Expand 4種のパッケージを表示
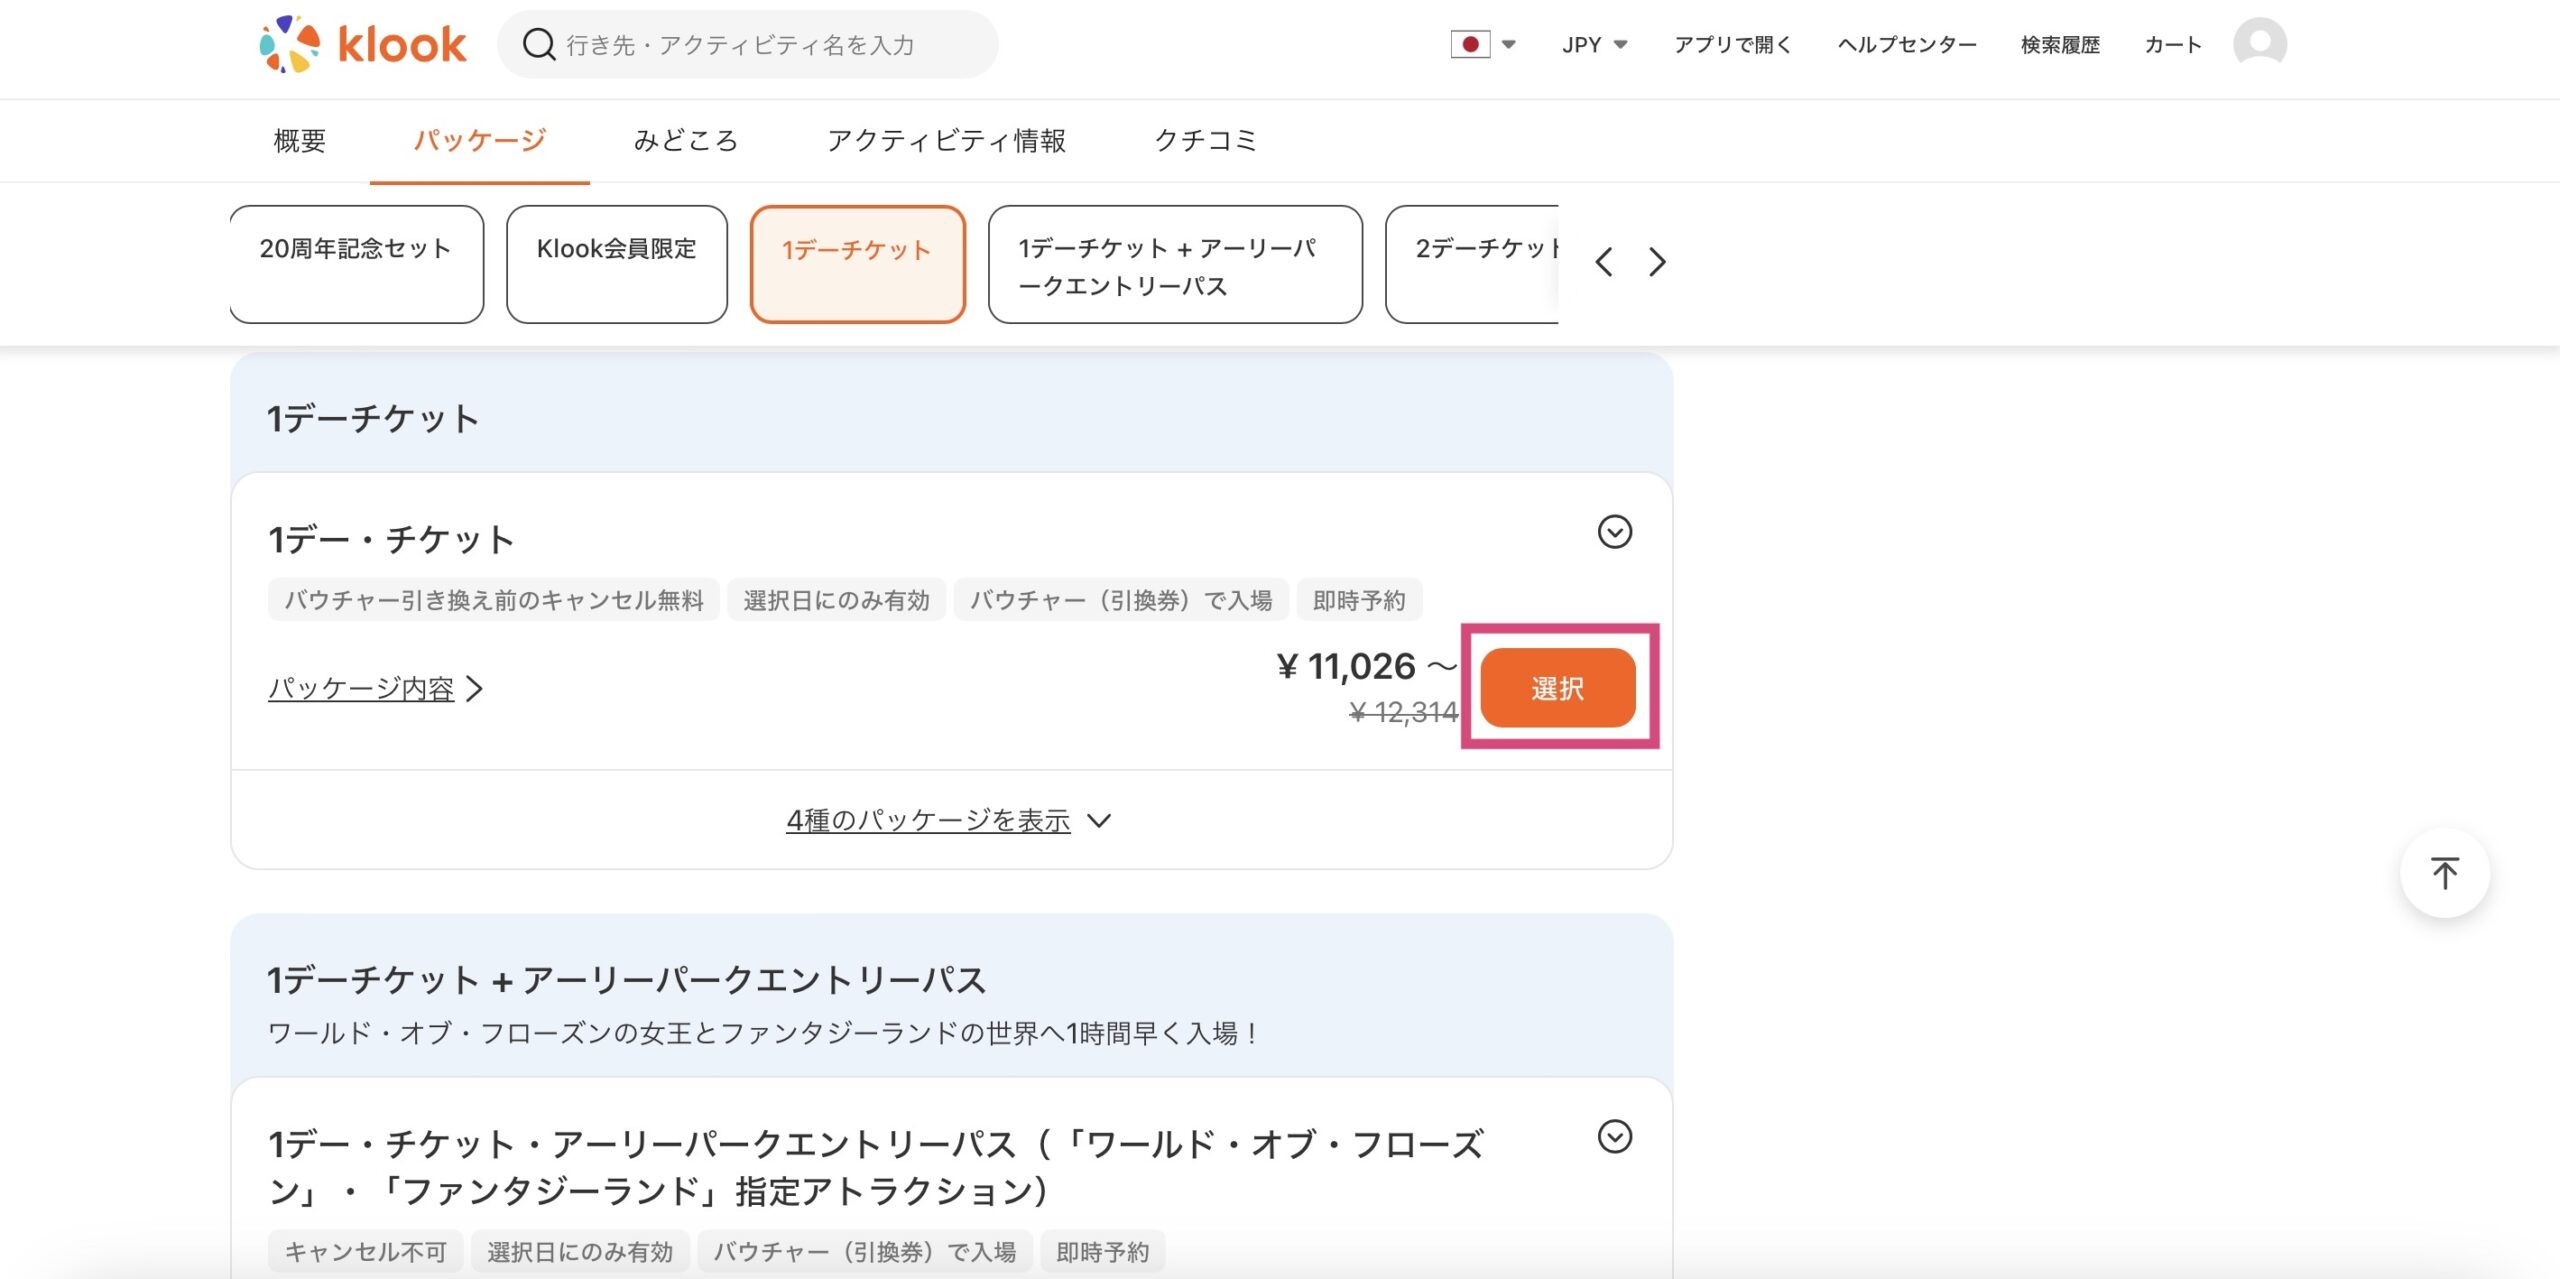 [x=948, y=820]
